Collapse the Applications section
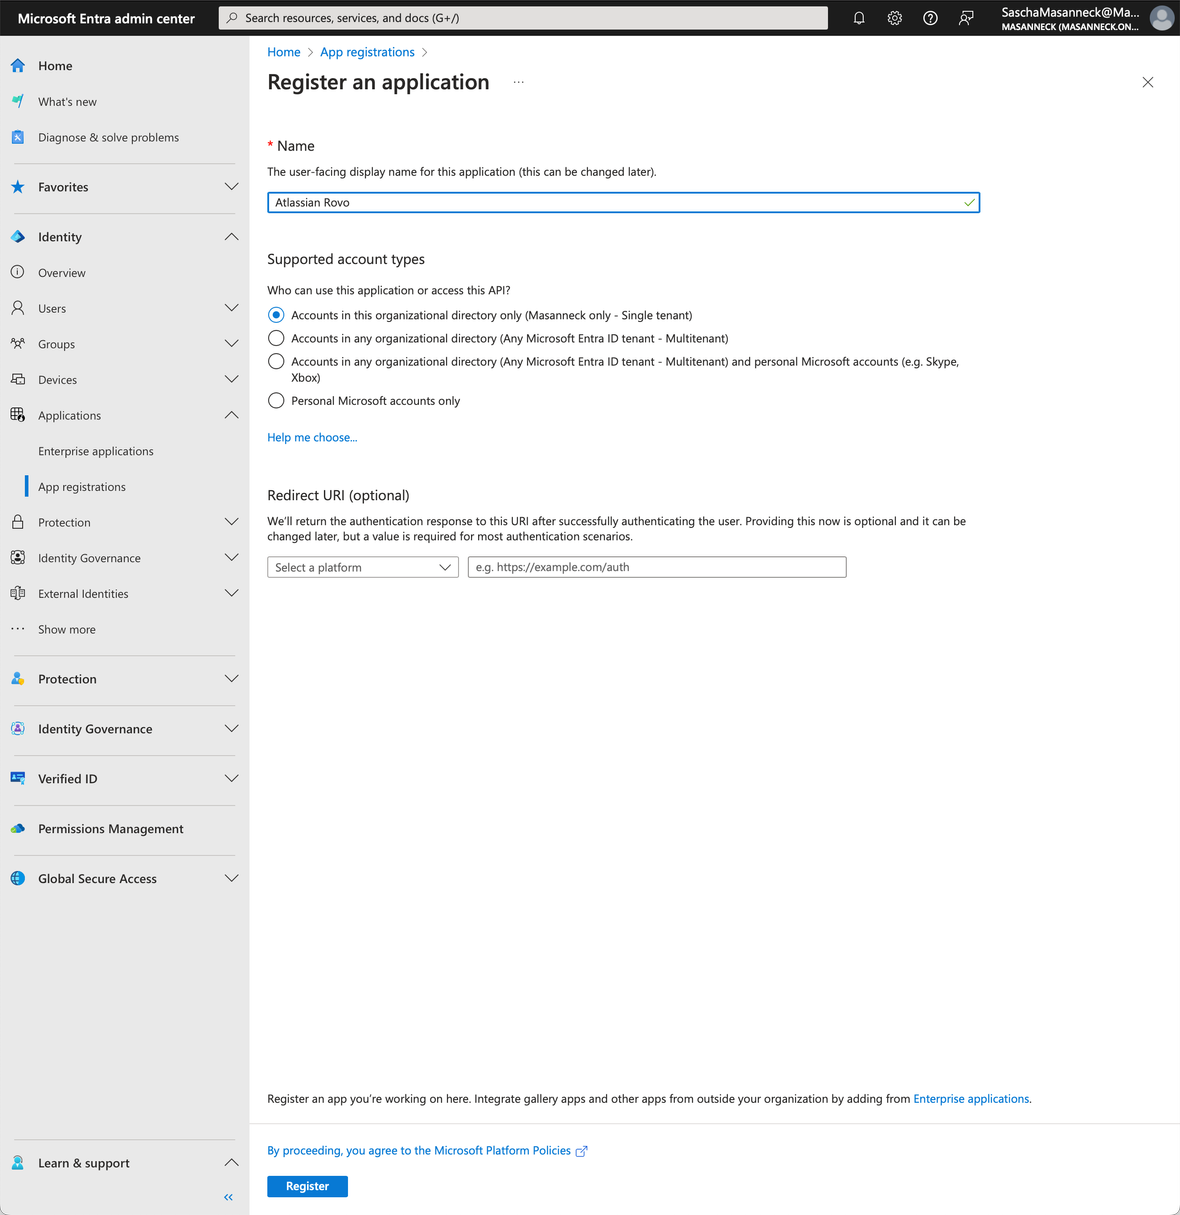 click(x=231, y=415)
